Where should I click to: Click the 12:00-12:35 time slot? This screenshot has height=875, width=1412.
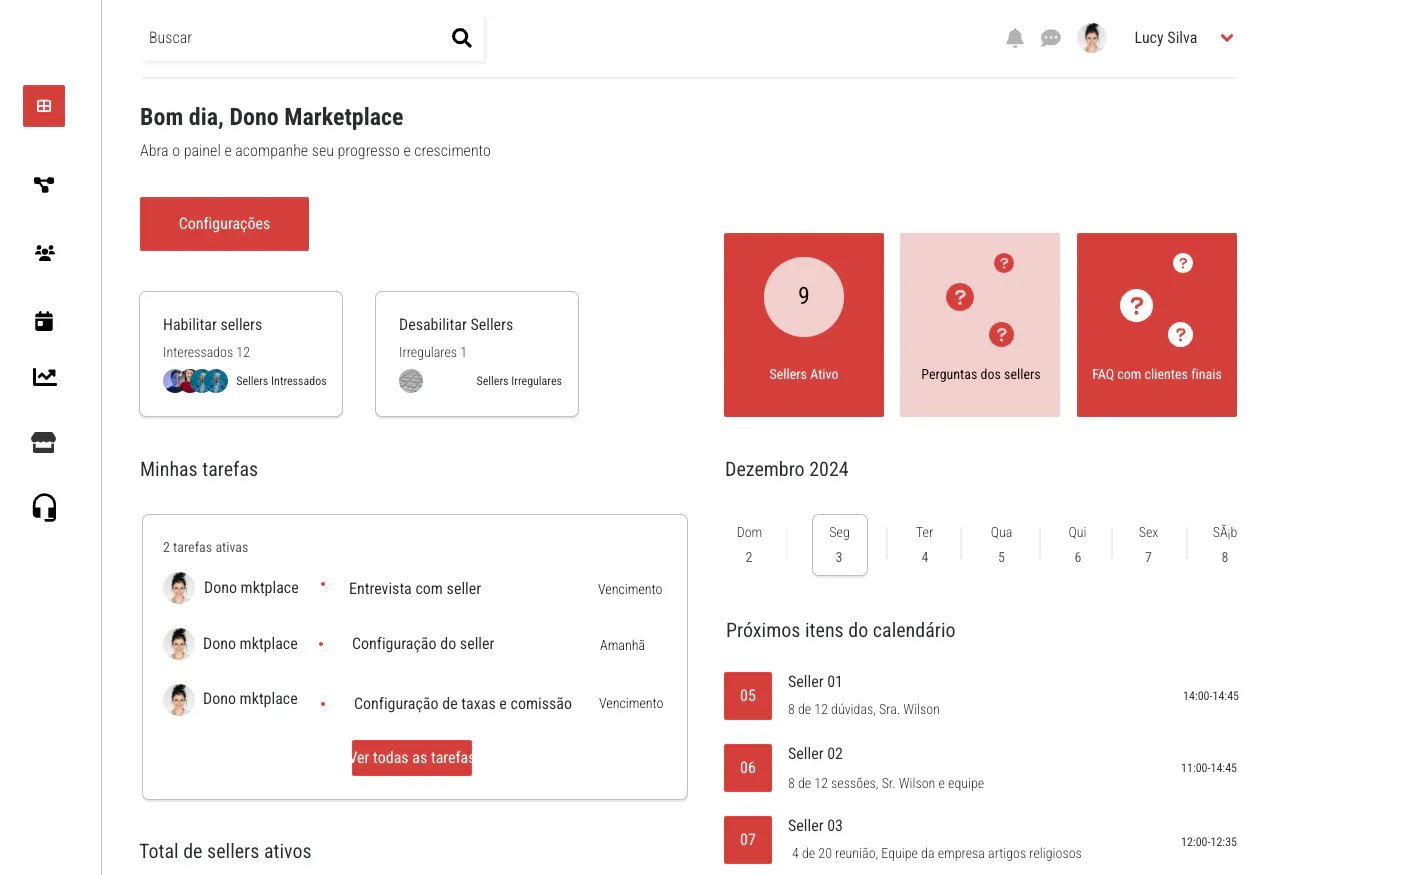click(1209, 842)
